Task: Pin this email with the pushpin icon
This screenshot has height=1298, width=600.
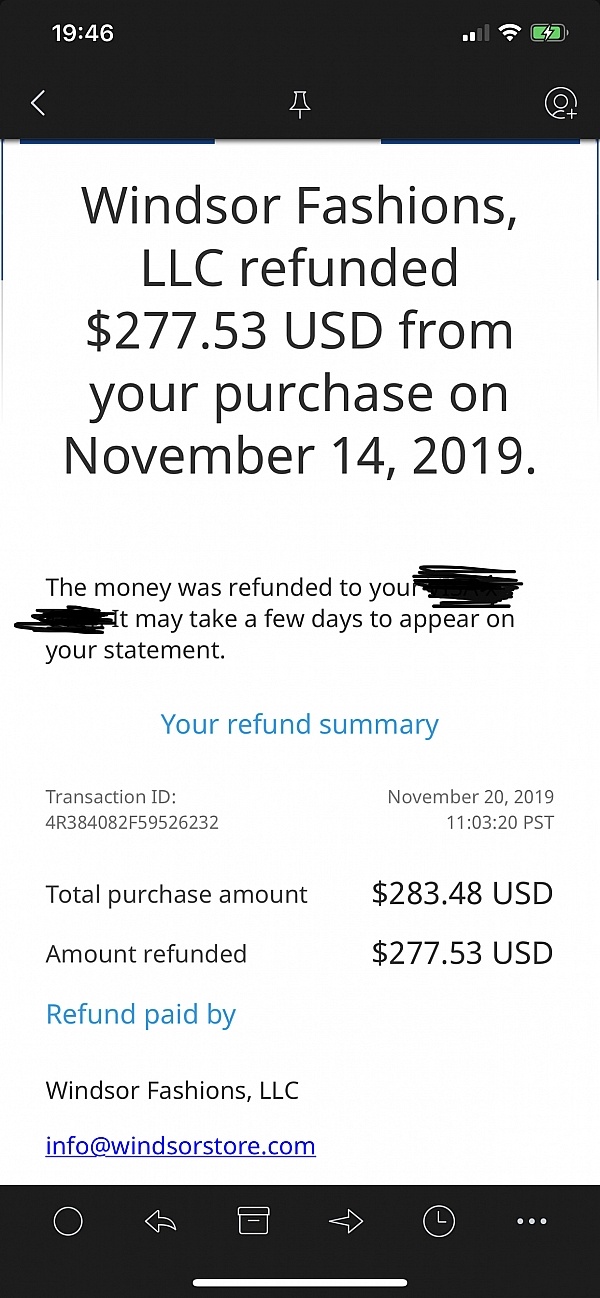Action: point(300,104)
